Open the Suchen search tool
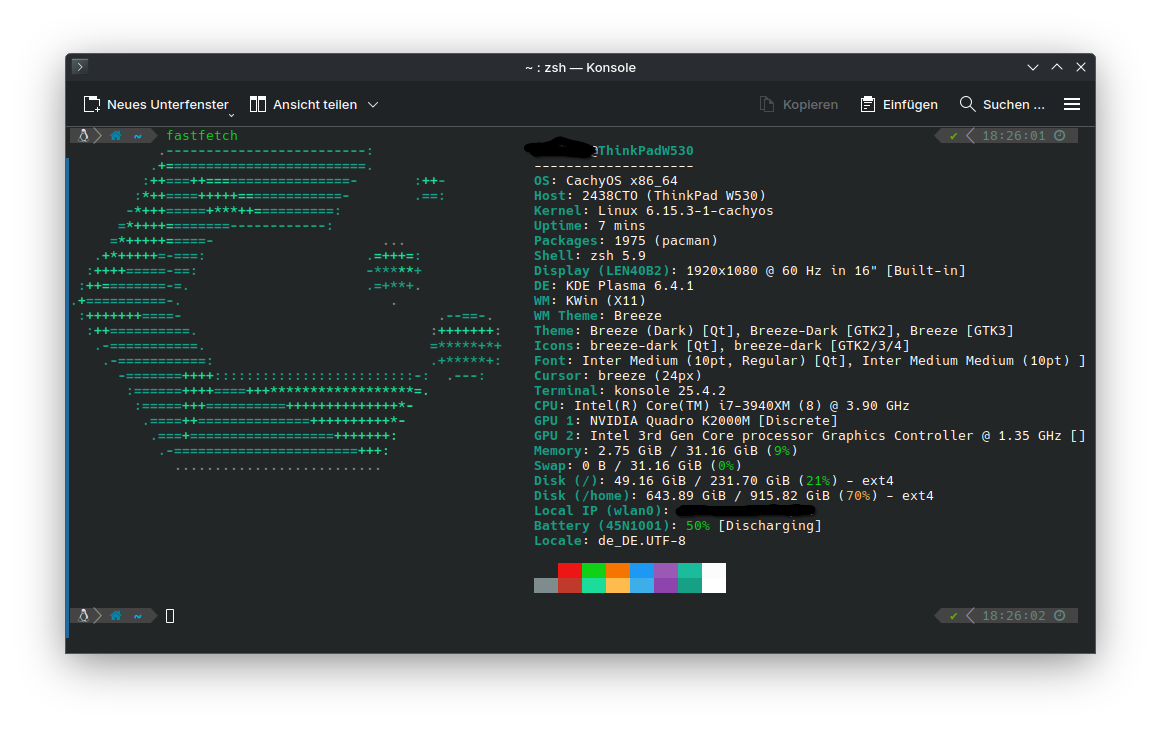 tap(1002, 104)
